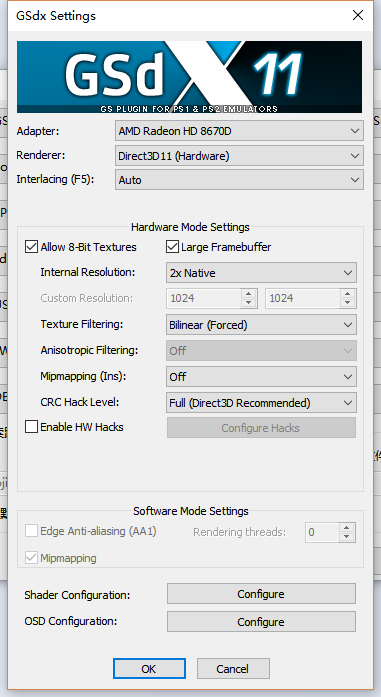Open OSD Configuration via Configure button
Screen dimensions: 381x697
click(261, 621)
